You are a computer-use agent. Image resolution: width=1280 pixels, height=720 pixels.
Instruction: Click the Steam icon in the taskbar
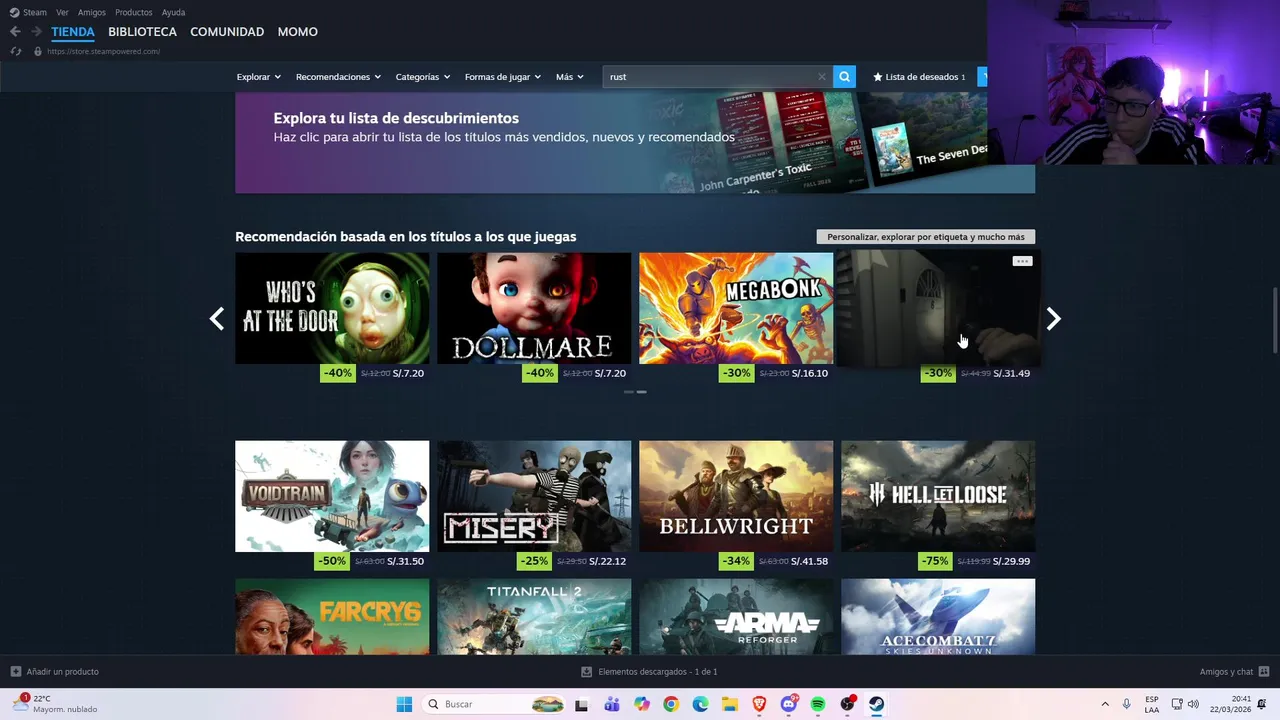tap(877, 704)
